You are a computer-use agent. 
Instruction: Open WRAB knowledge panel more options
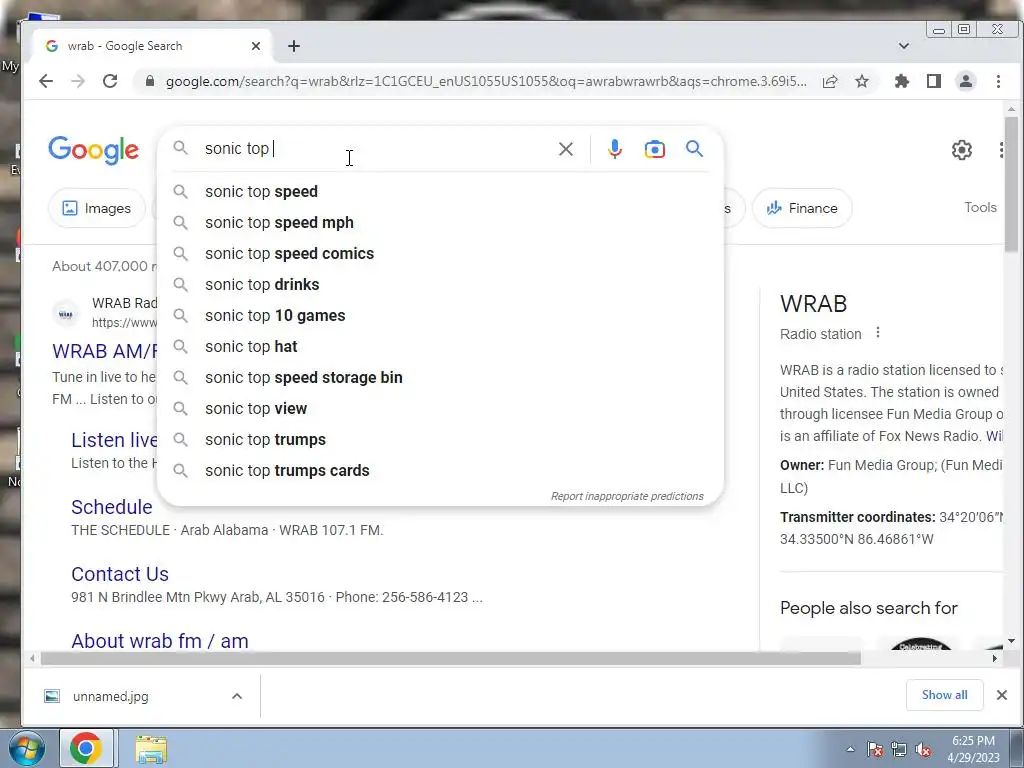tap(878, 333)
